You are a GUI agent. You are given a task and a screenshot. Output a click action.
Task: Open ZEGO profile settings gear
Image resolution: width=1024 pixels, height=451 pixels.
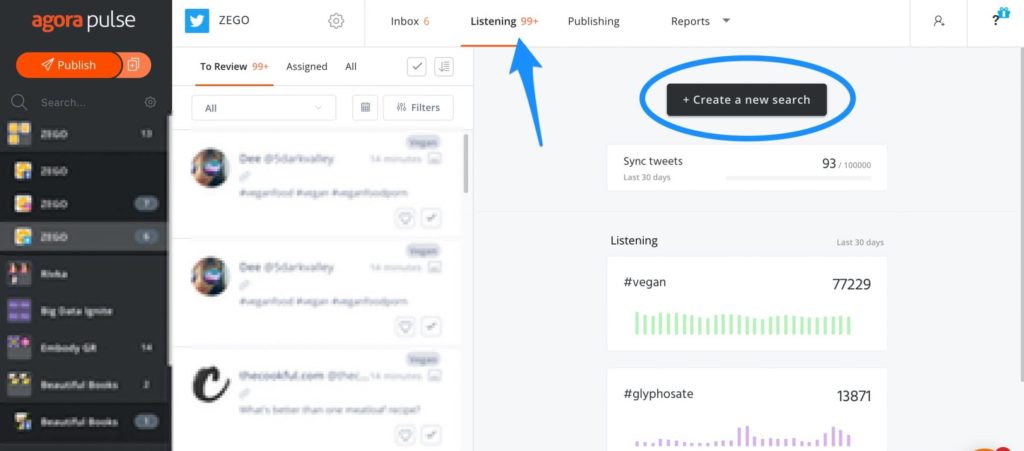tap(336, 21)
